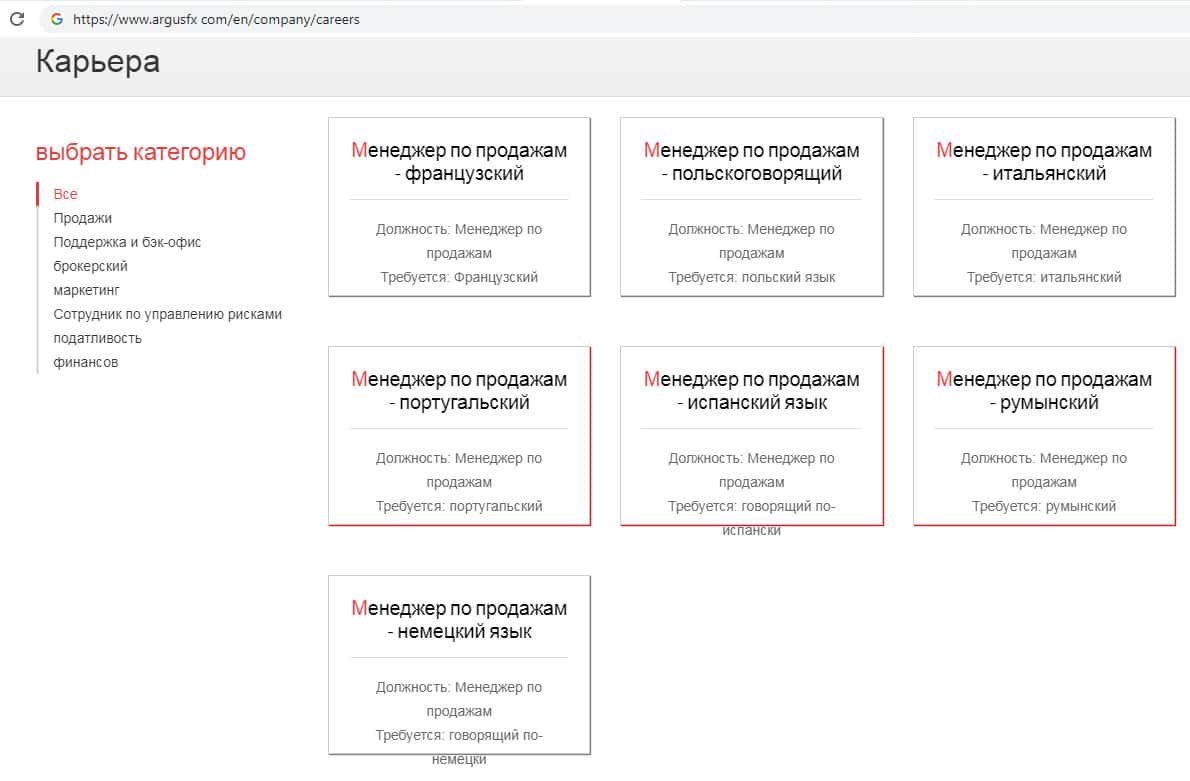Click the 'Карьера' page heading
The width and height of the screenshot is (1190, 781).
98,61
